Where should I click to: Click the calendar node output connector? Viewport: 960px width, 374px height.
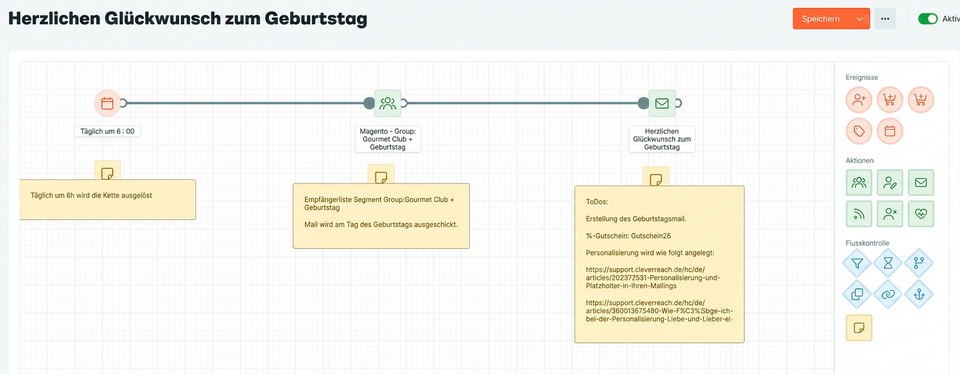pos(123,103)
